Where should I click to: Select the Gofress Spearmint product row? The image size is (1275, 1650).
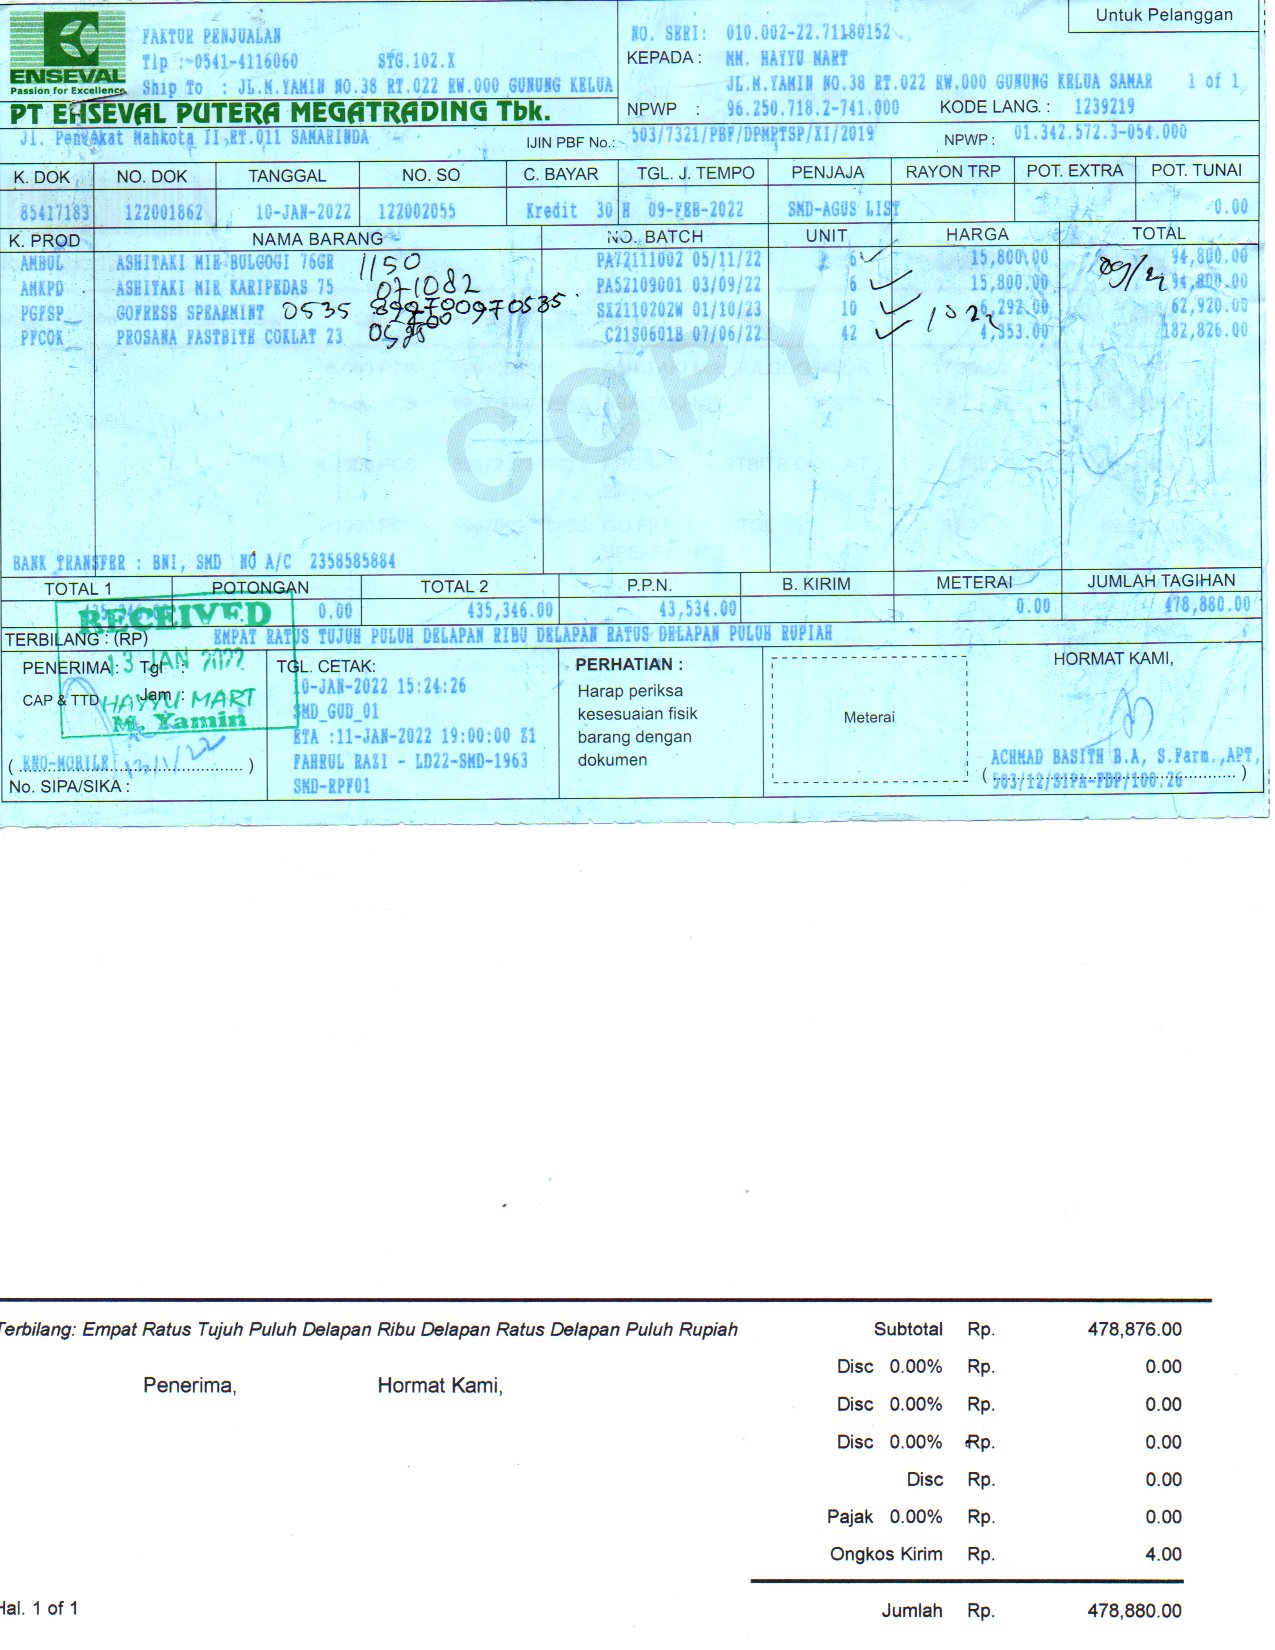coord(190,313)
